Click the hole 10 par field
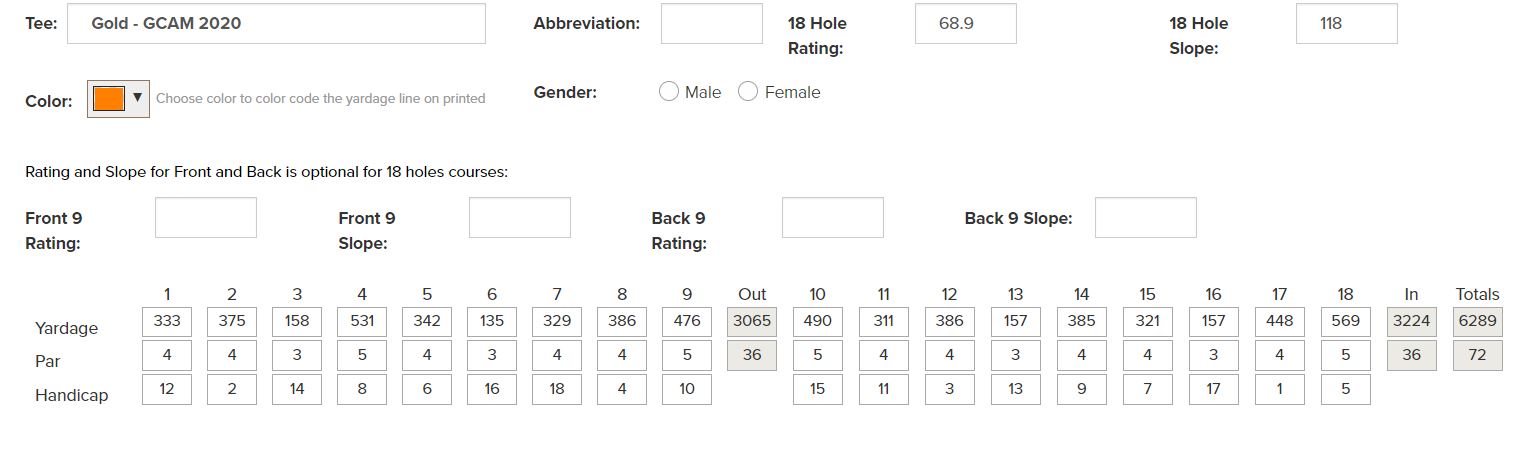Viewport: 1518px width, 457px height. tap(818, 356)
